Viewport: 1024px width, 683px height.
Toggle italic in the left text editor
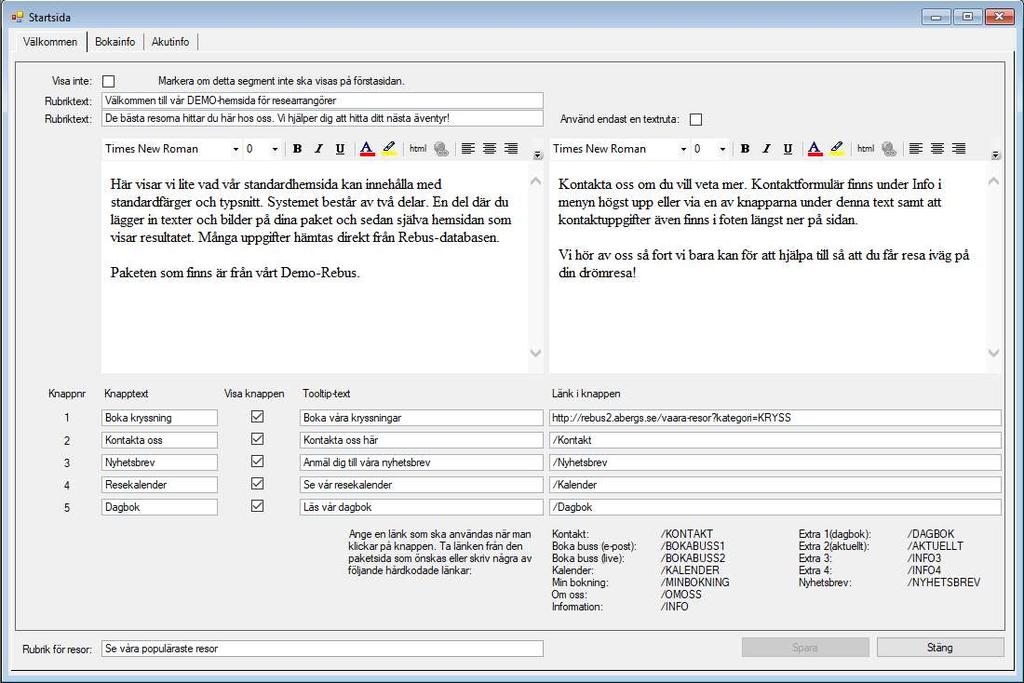click(x=319, y=149)
